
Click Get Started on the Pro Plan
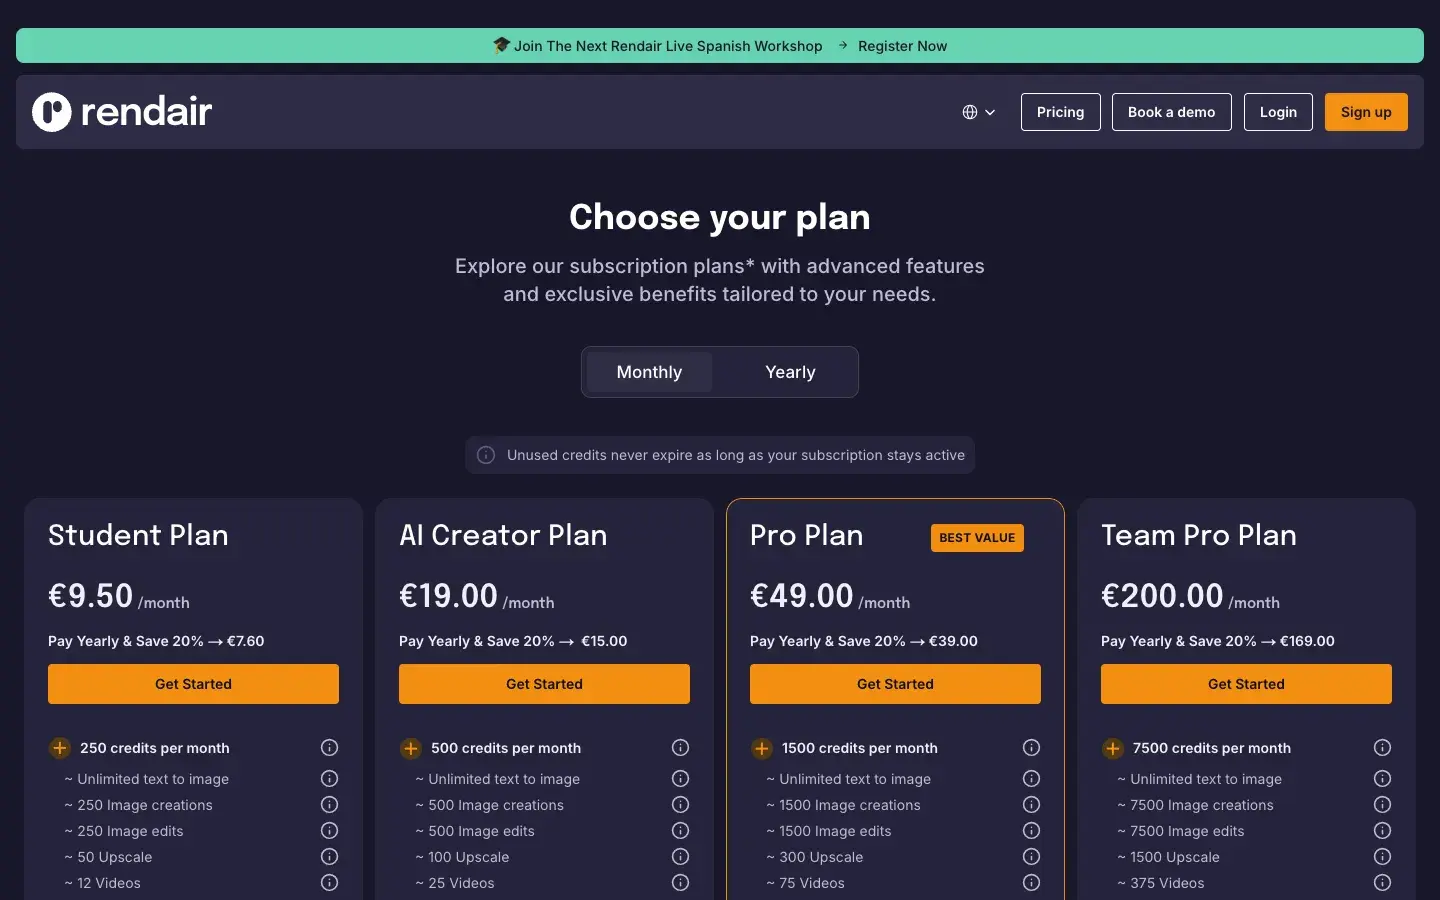pos(895,684)
